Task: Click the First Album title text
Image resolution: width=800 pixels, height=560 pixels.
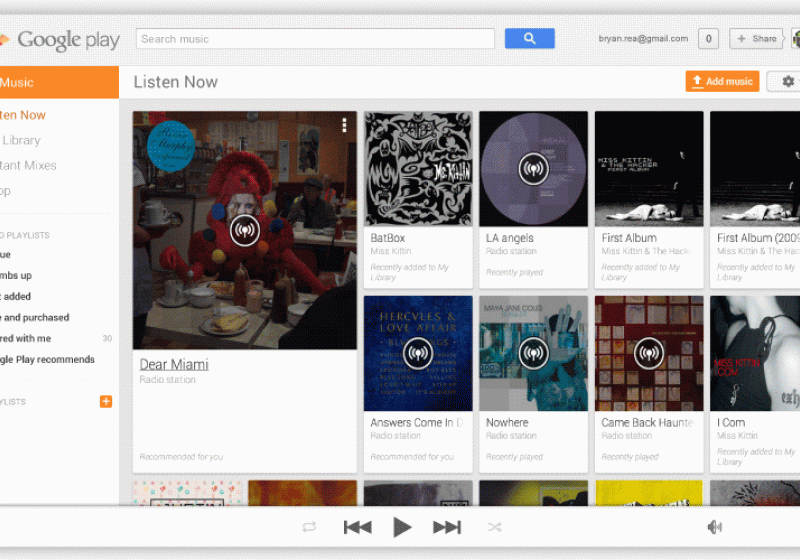Action: click(x=629, y=238)
